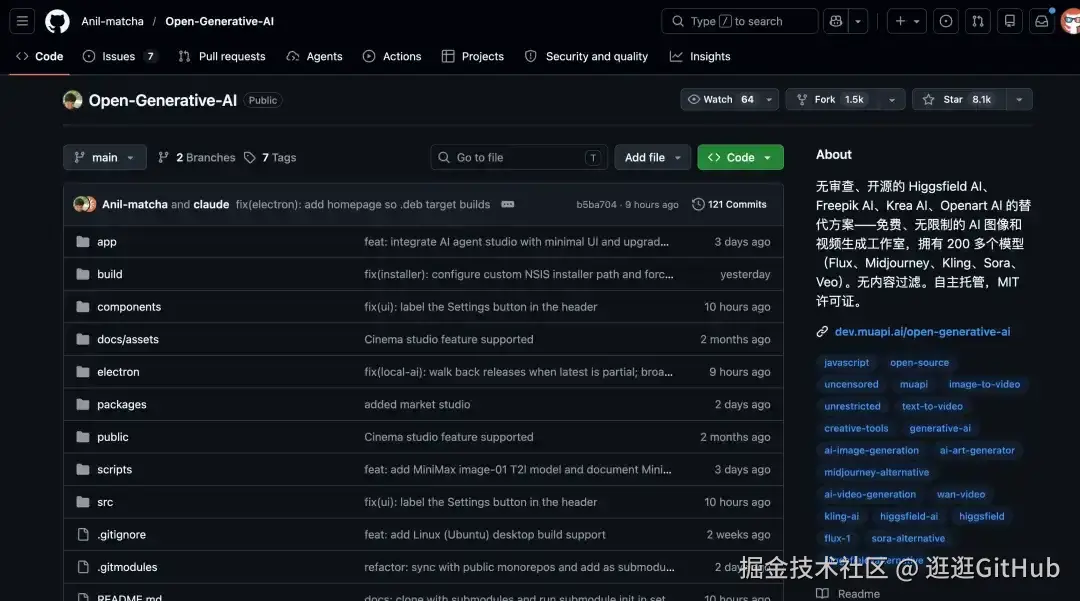Click the Fork button
Screen dimensions: 1080x601
[x=833, y=100]
